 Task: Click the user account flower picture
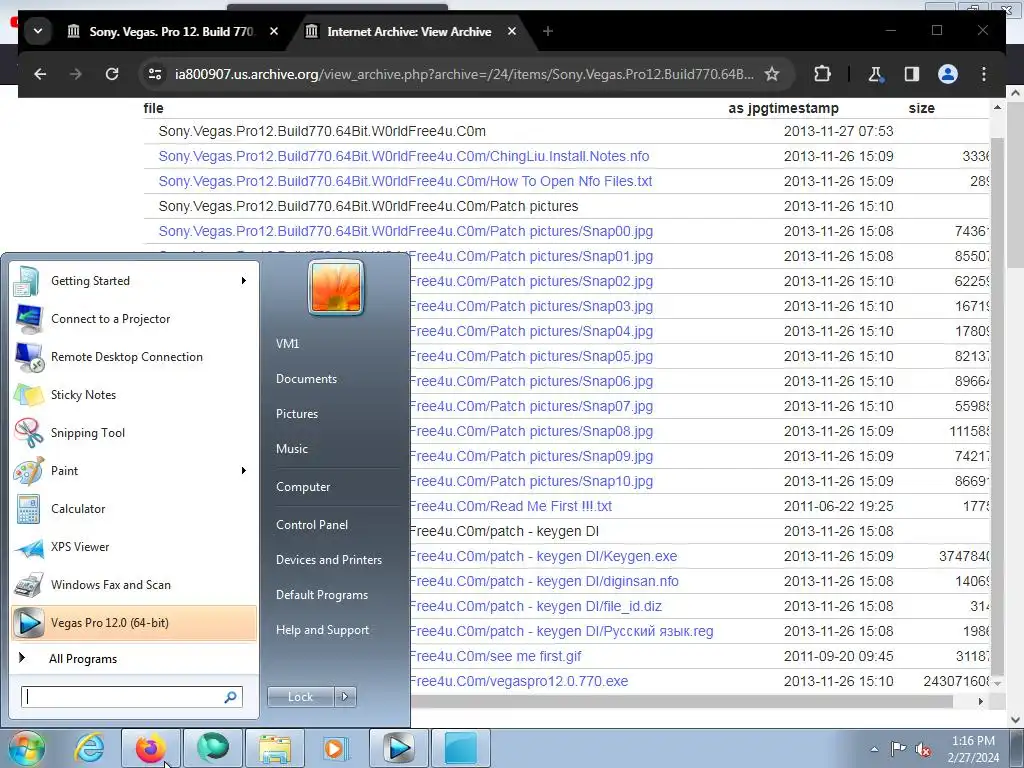click(336, 287)
